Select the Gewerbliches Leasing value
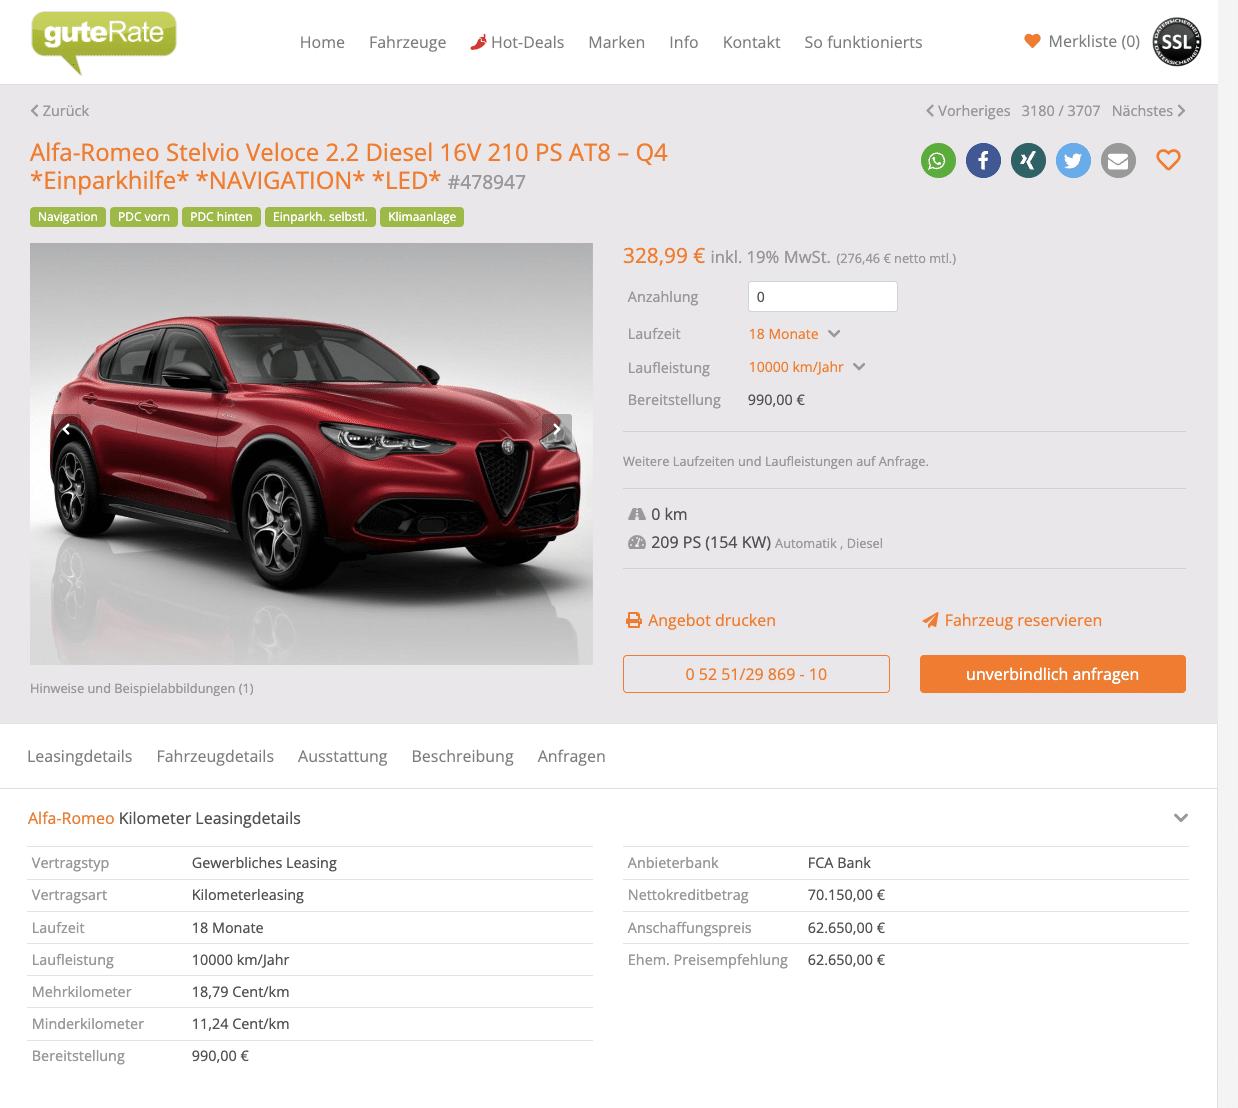1238x1108 pixels. tap(264, 863)
